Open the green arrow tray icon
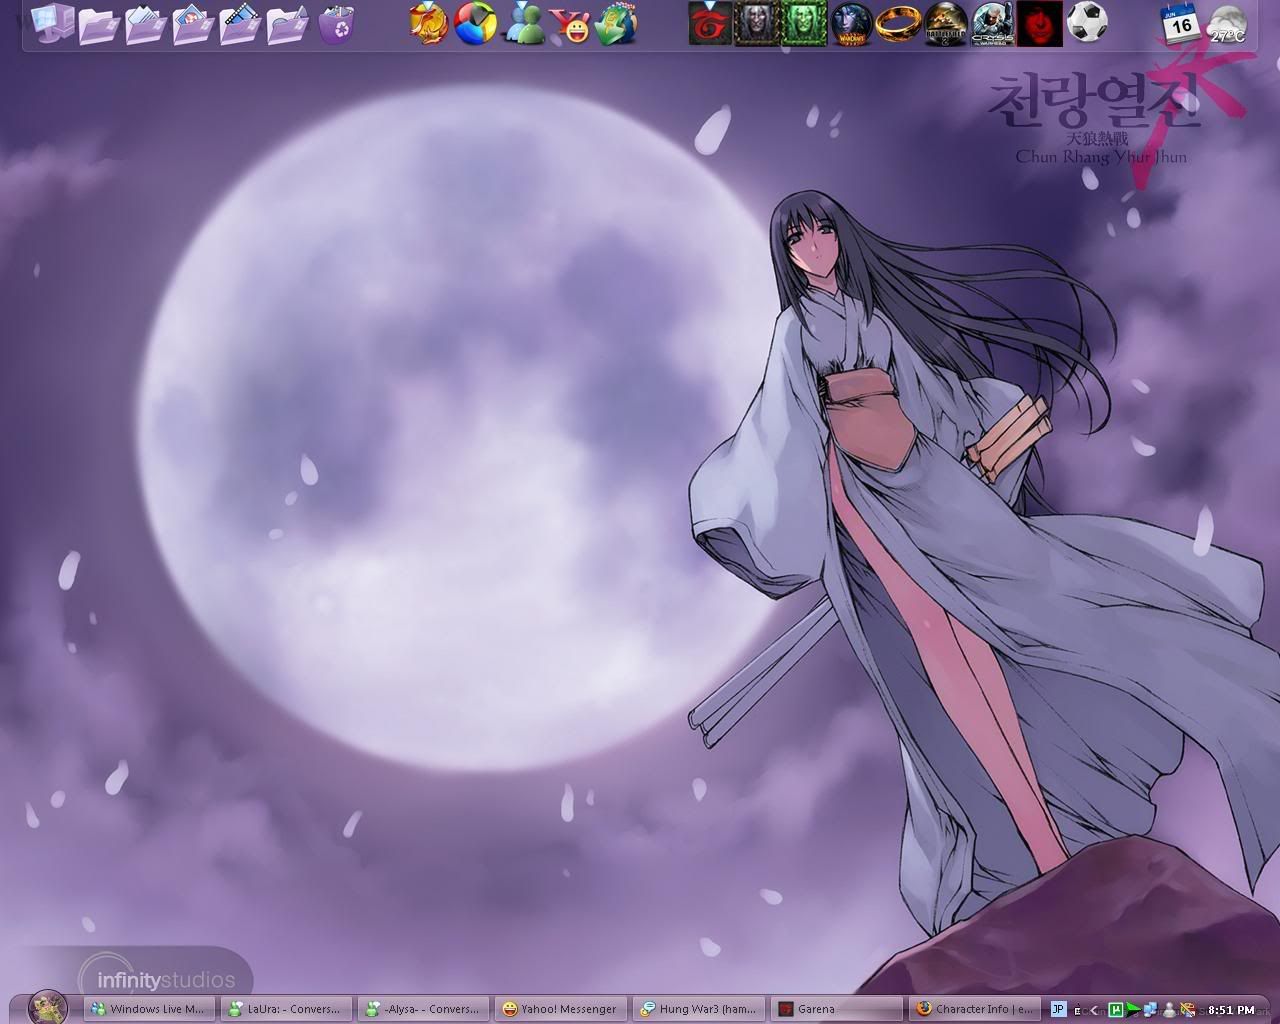Image resolution: width=1280 pixels, height=1024 pixels. click(1132, 1010)
